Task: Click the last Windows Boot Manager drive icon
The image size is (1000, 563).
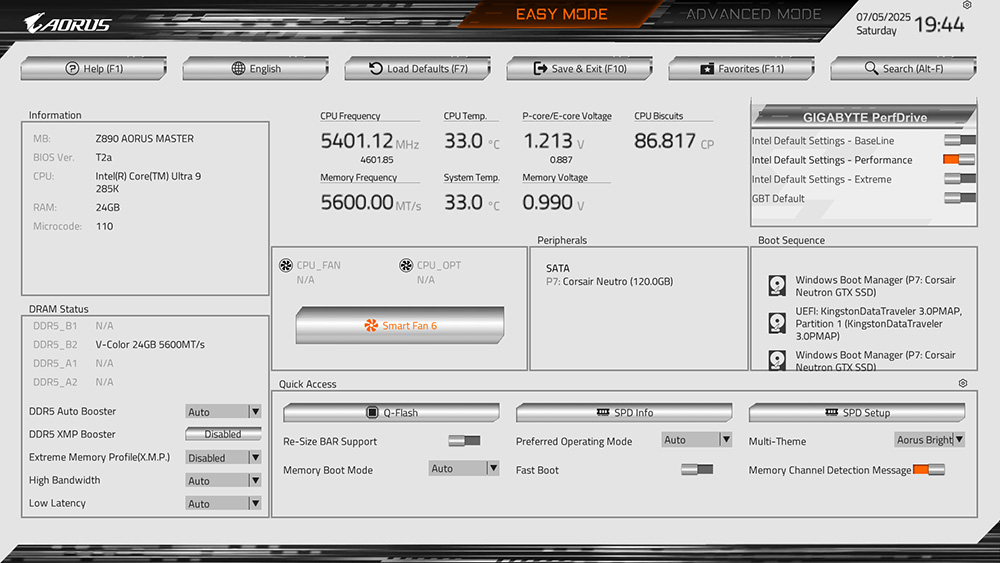Action: click(x=777, y=360)
